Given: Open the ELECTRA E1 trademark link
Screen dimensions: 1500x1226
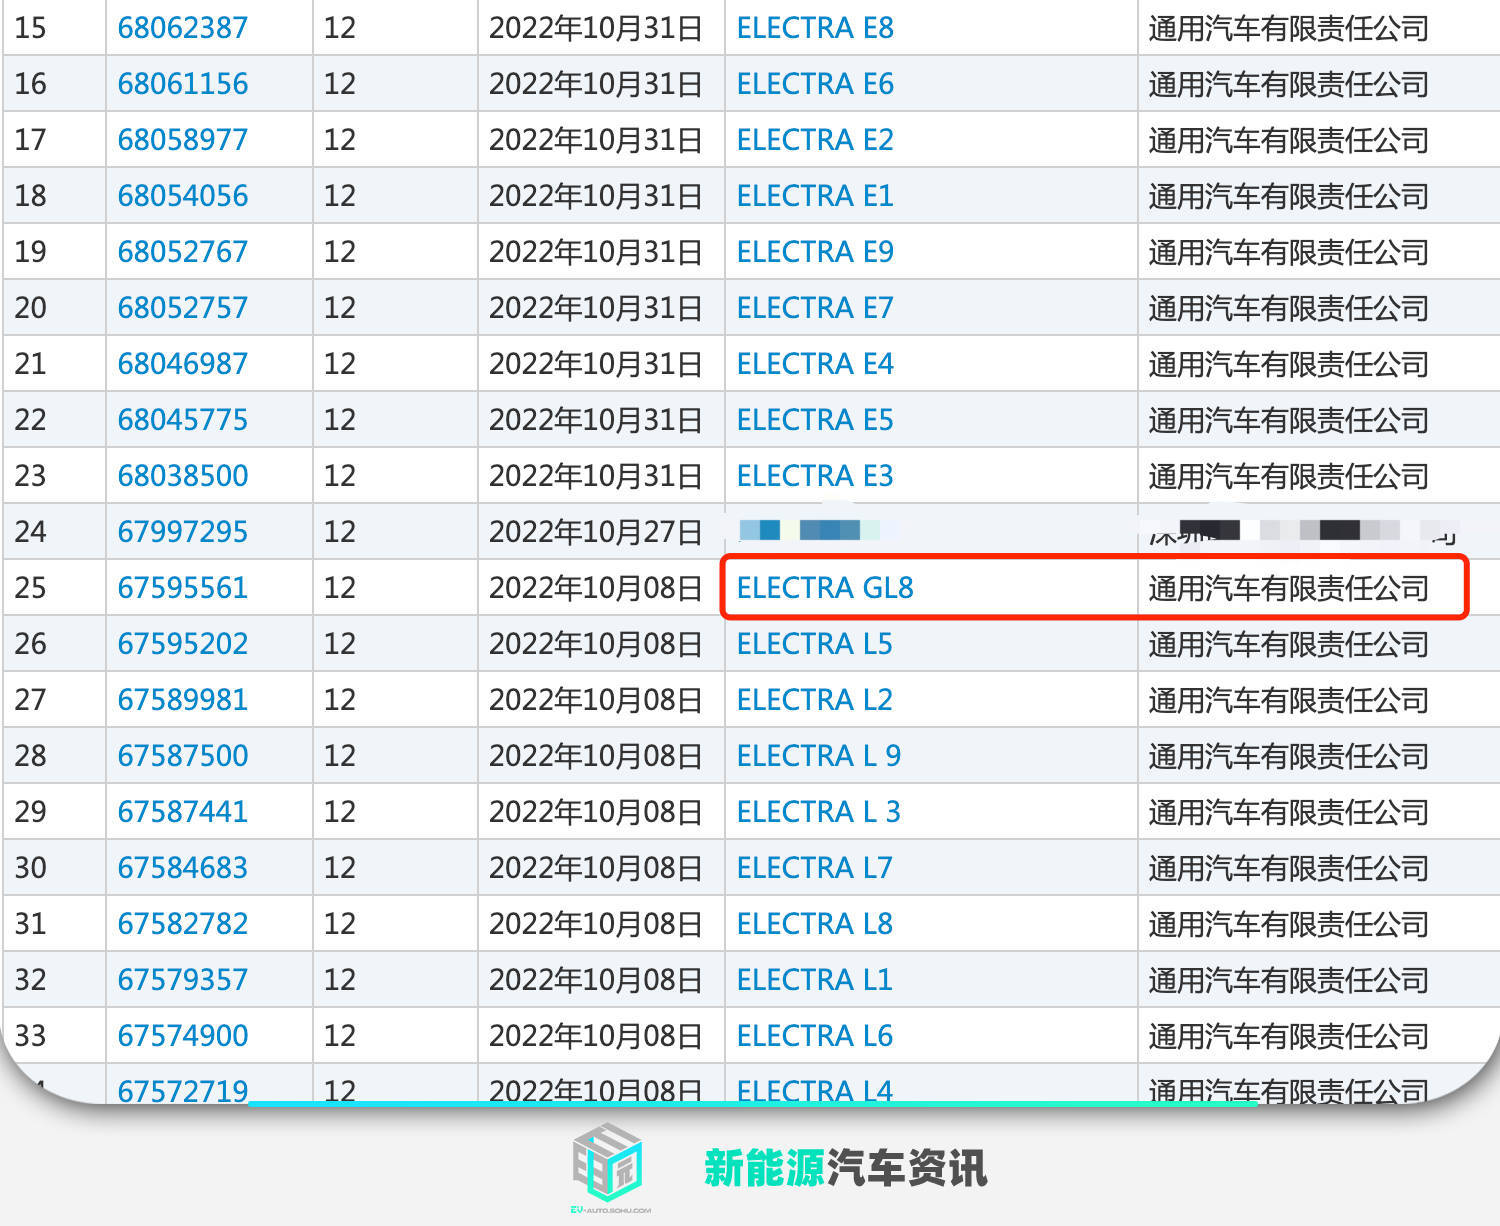Looking at the screenshot, I should [815, 196].
